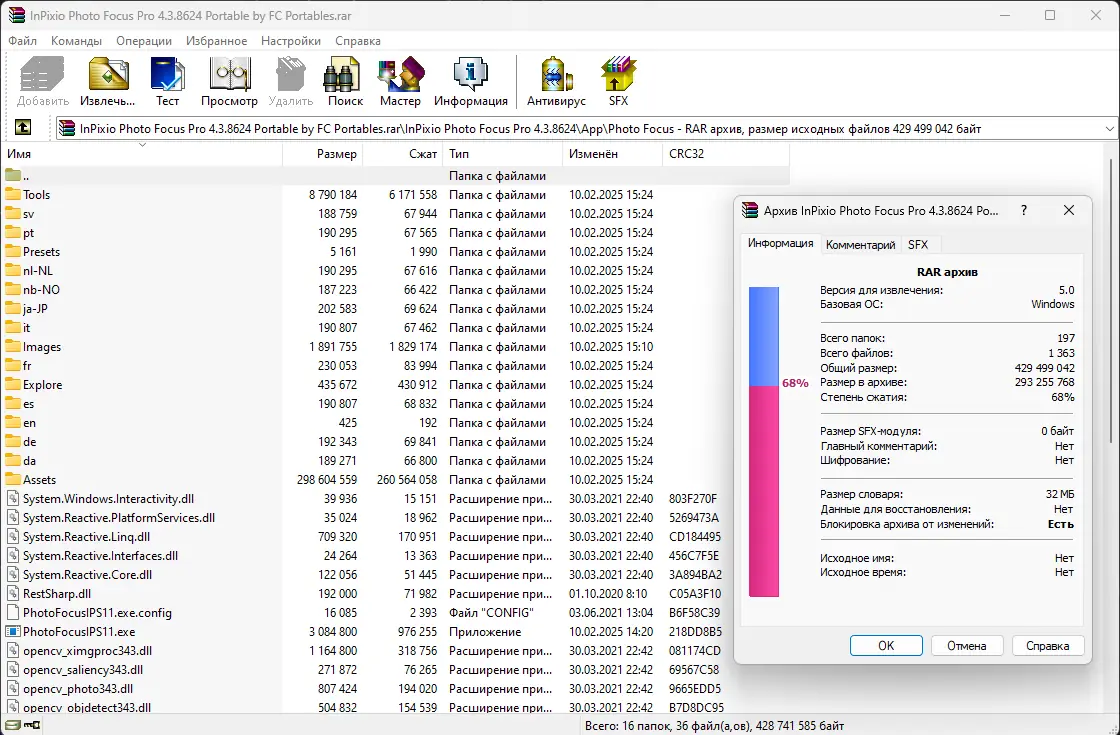Click the Удалить (Delete) toolbar icon
1120x735 pixels.
point(291,74)
